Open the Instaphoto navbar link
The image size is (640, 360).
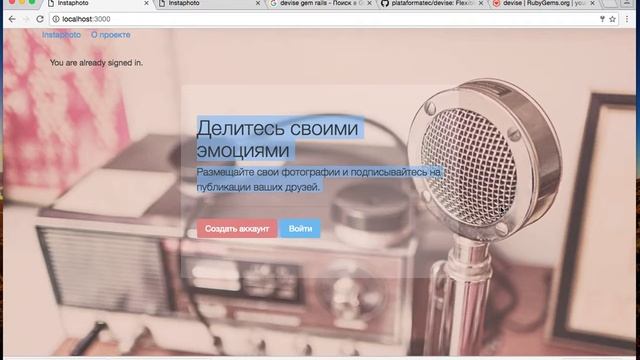coord(61,35)
